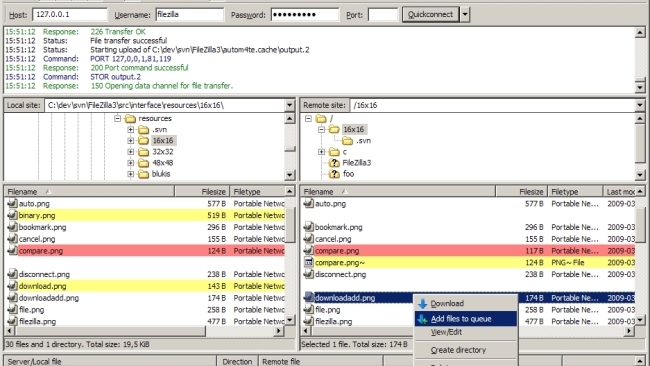650x366 pixels.
Task: Focus the Port input field
Action: pos(383,15)
